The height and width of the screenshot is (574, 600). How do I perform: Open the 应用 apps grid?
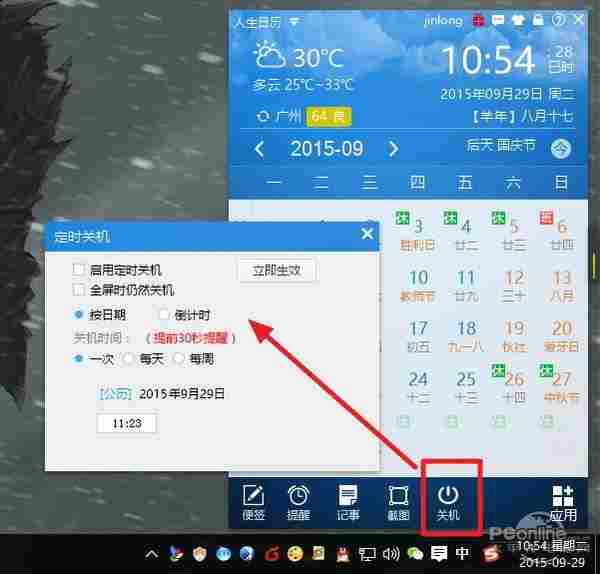coord(562,503)
